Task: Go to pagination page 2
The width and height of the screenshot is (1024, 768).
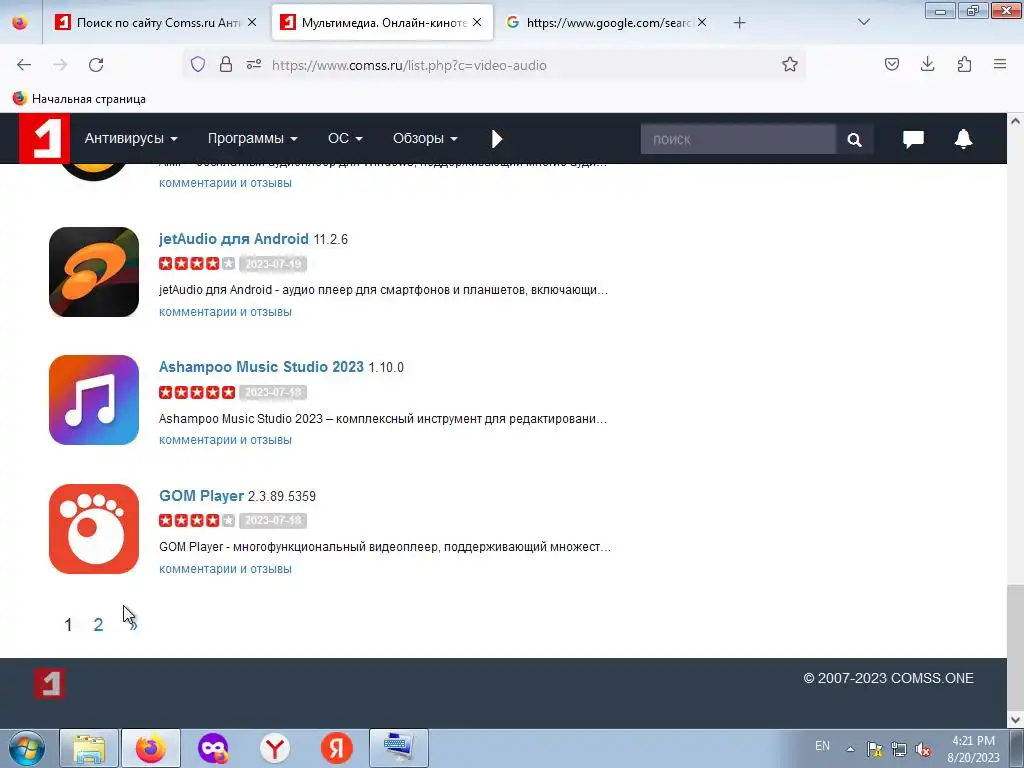Action: pos(98,625)
